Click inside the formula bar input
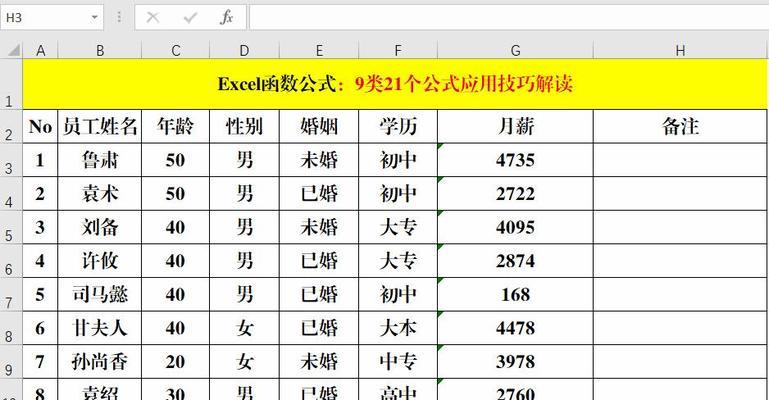 click(509, 18)
